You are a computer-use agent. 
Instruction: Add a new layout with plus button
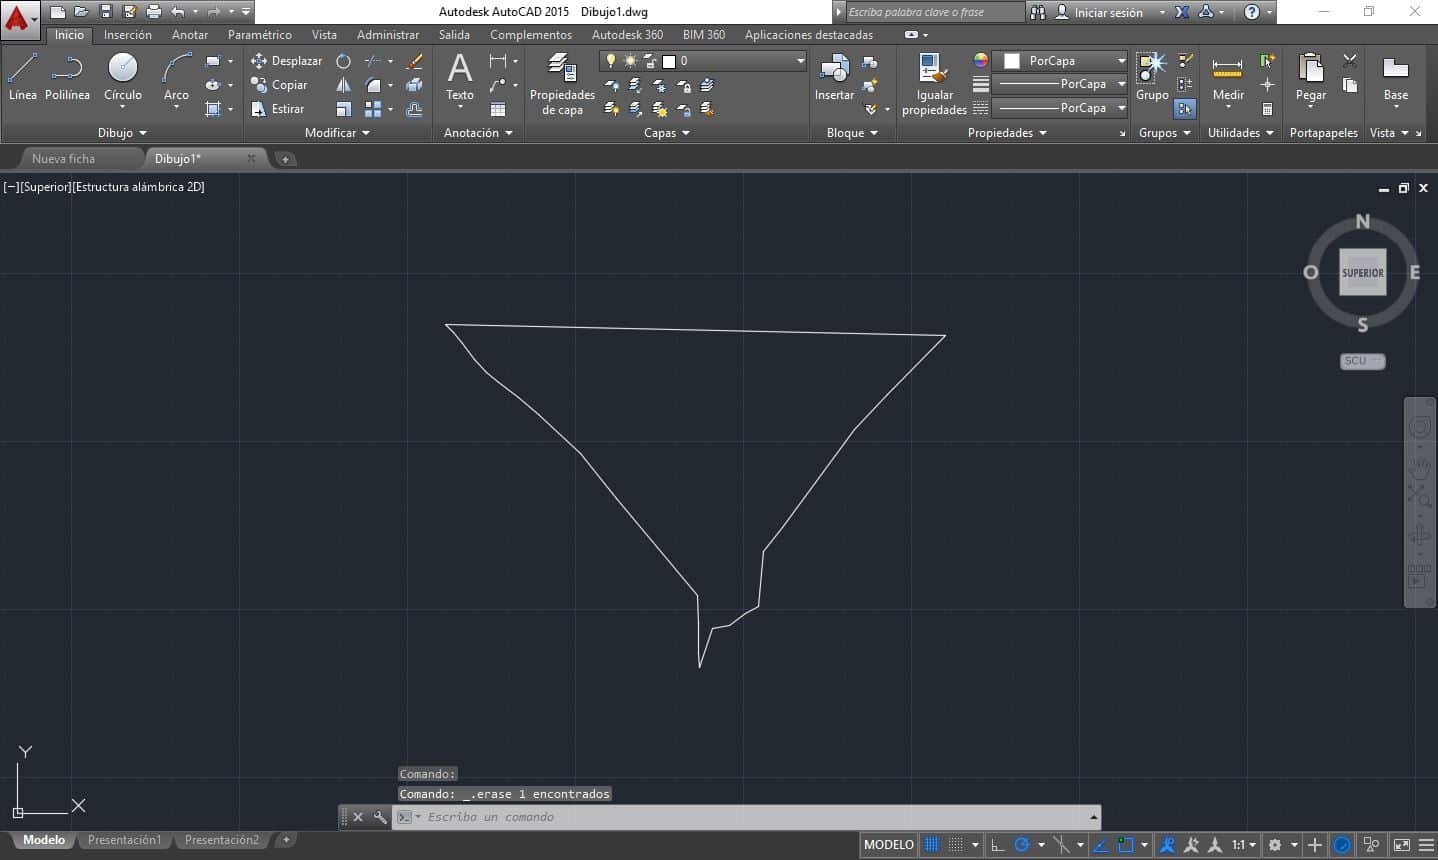[x=285, y=840]
